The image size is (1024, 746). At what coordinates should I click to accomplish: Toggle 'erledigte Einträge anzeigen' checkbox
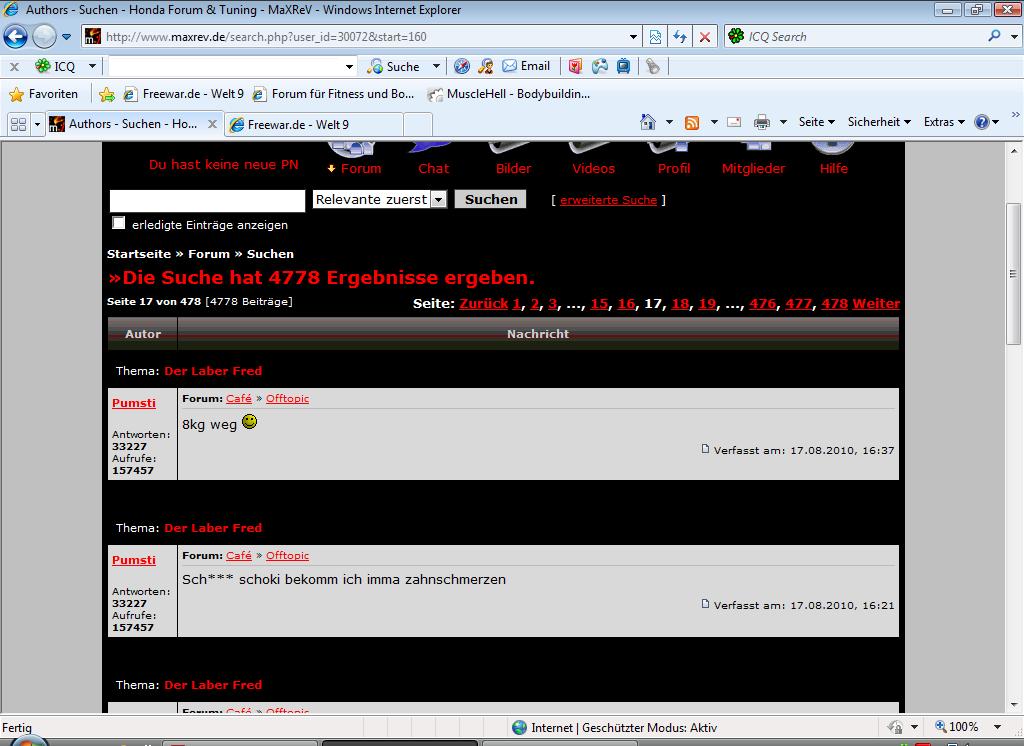tap(119, 223)
